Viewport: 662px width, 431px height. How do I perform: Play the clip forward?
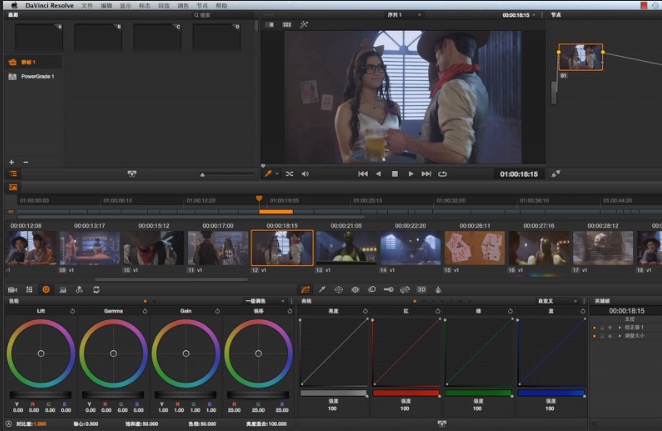coord(411,173)
